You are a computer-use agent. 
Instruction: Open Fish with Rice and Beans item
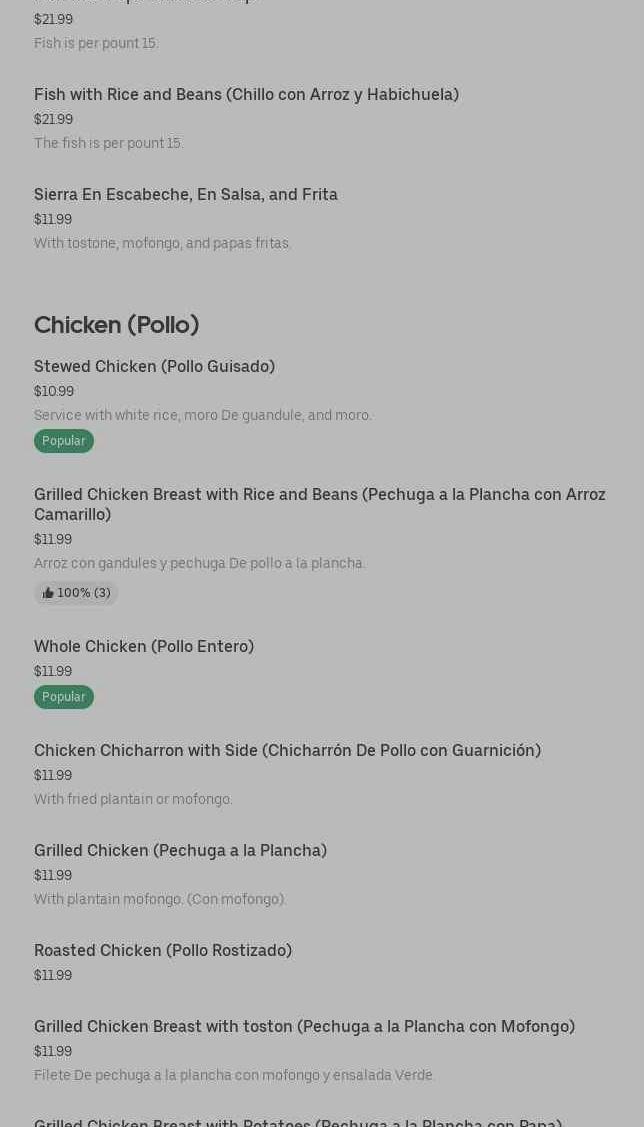tap(246, 94)
